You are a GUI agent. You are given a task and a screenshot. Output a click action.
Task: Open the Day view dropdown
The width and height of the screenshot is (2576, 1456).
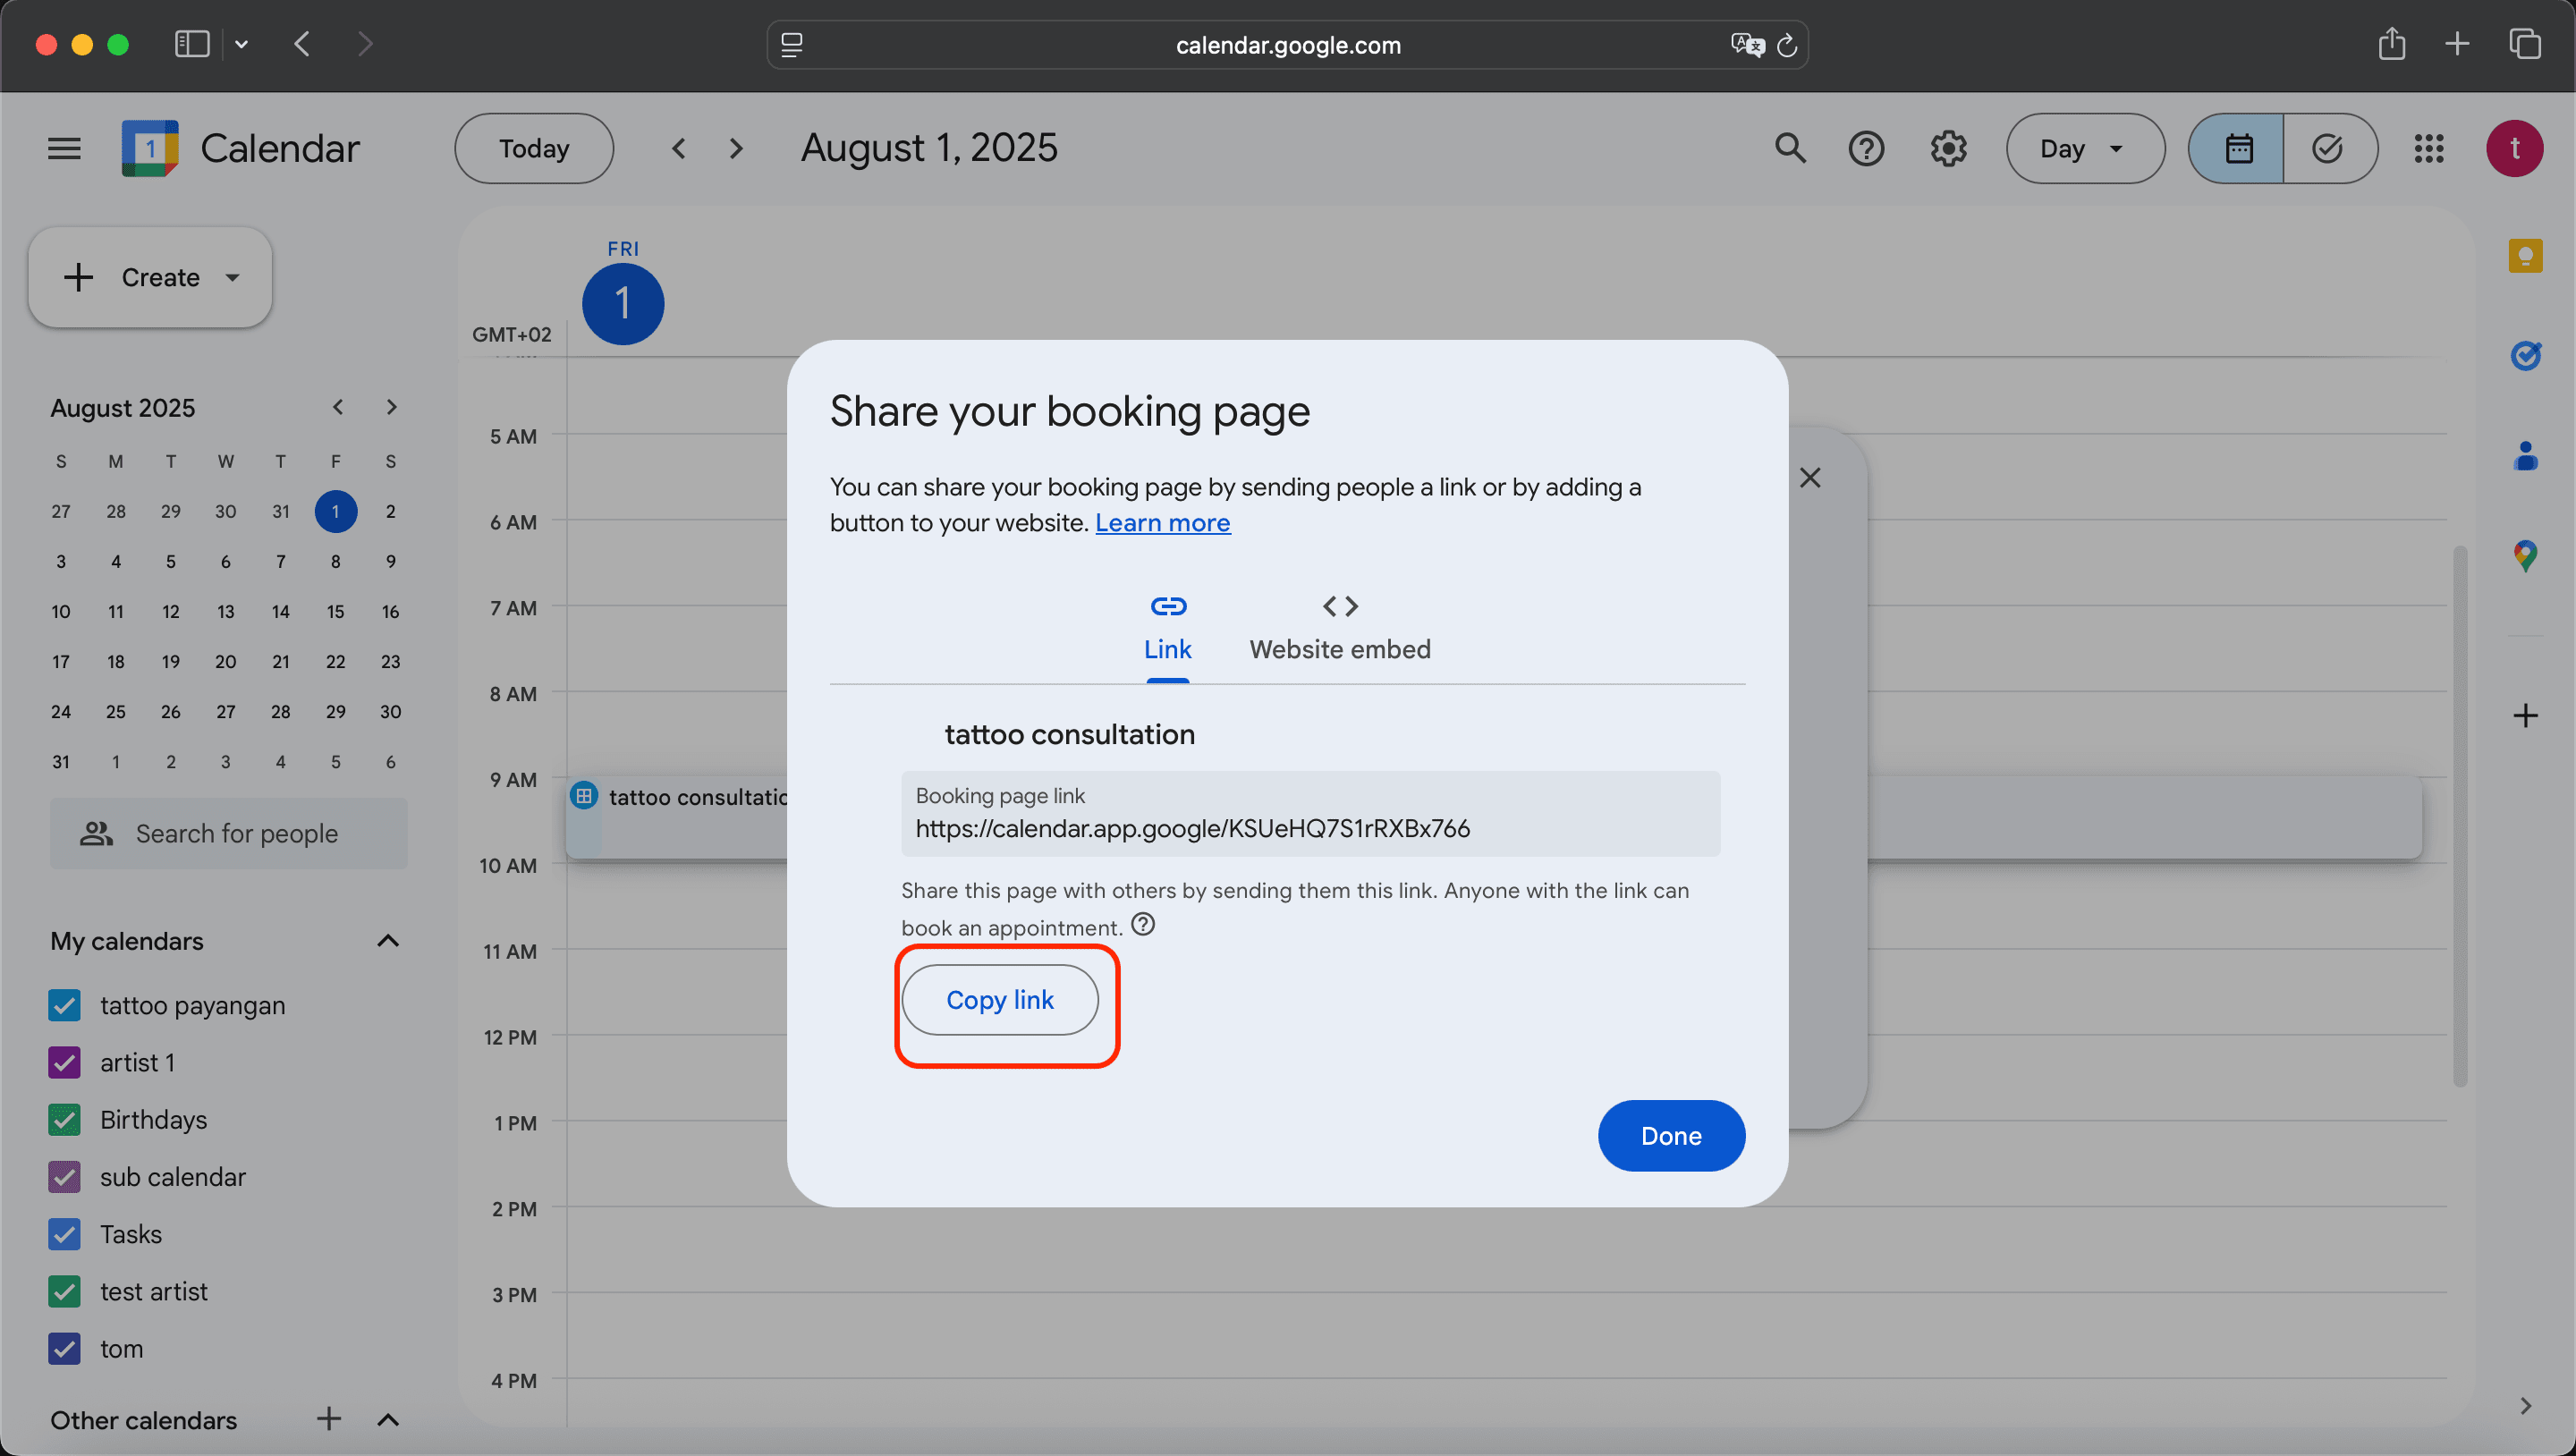coord(2085,149)
